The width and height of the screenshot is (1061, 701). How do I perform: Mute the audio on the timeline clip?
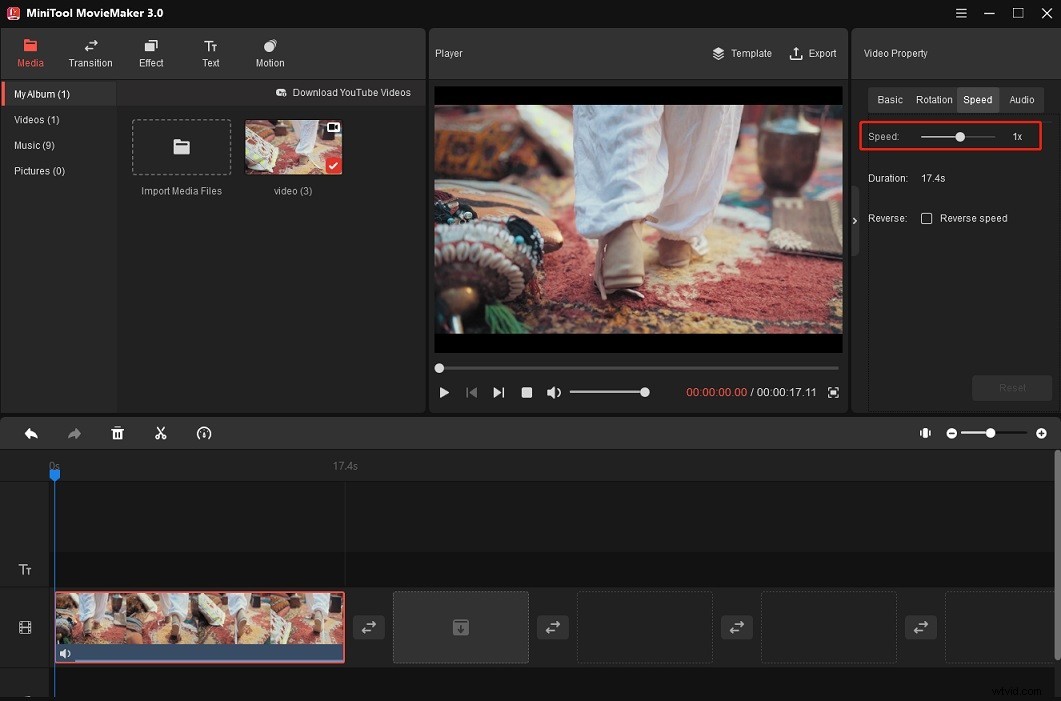(x=65, y=653)
